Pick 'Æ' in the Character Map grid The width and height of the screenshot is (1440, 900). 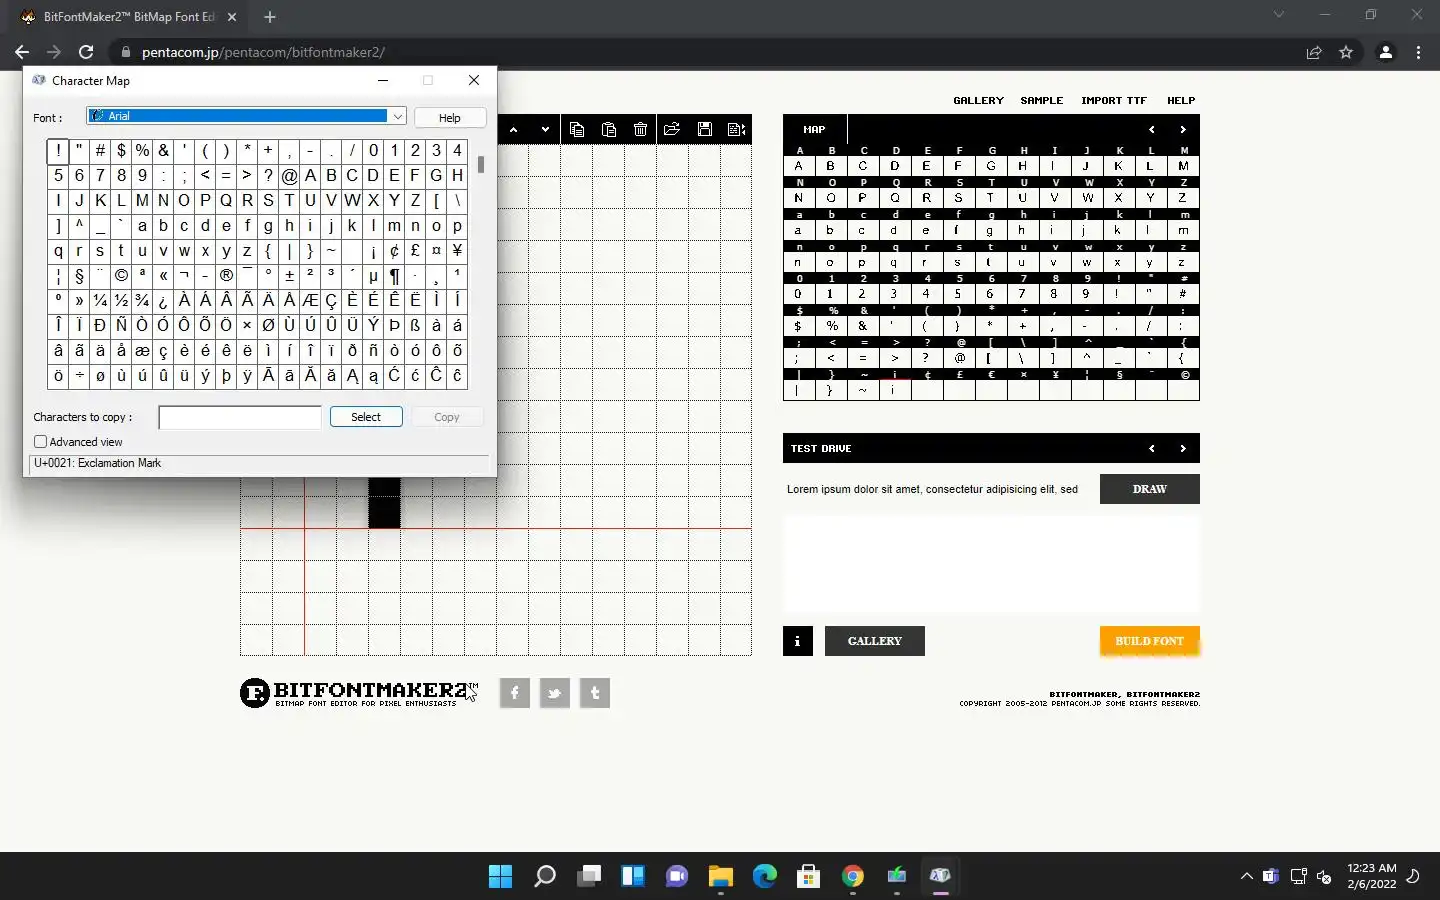310,300
